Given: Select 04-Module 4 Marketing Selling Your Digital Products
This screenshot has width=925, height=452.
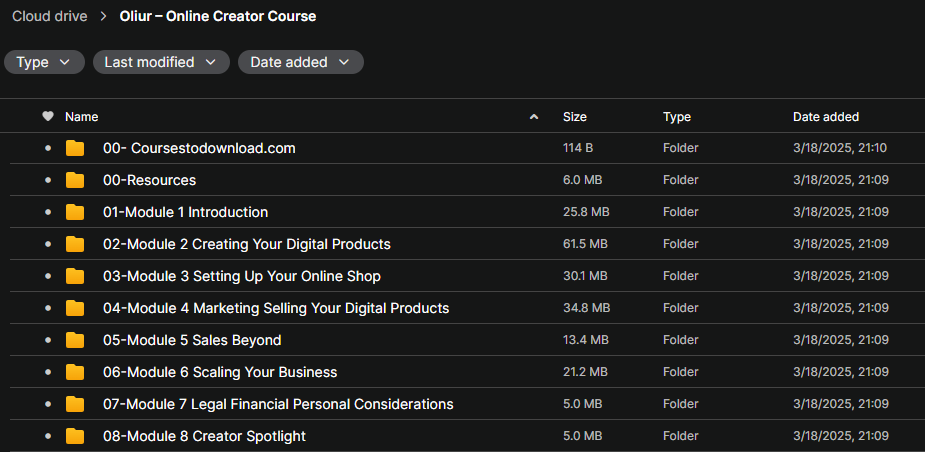Looking at the screenshot, I should click(x=276, y=308).
